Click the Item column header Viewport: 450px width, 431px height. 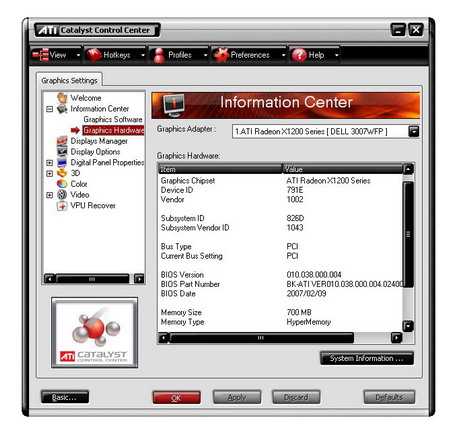pos(220,169)
